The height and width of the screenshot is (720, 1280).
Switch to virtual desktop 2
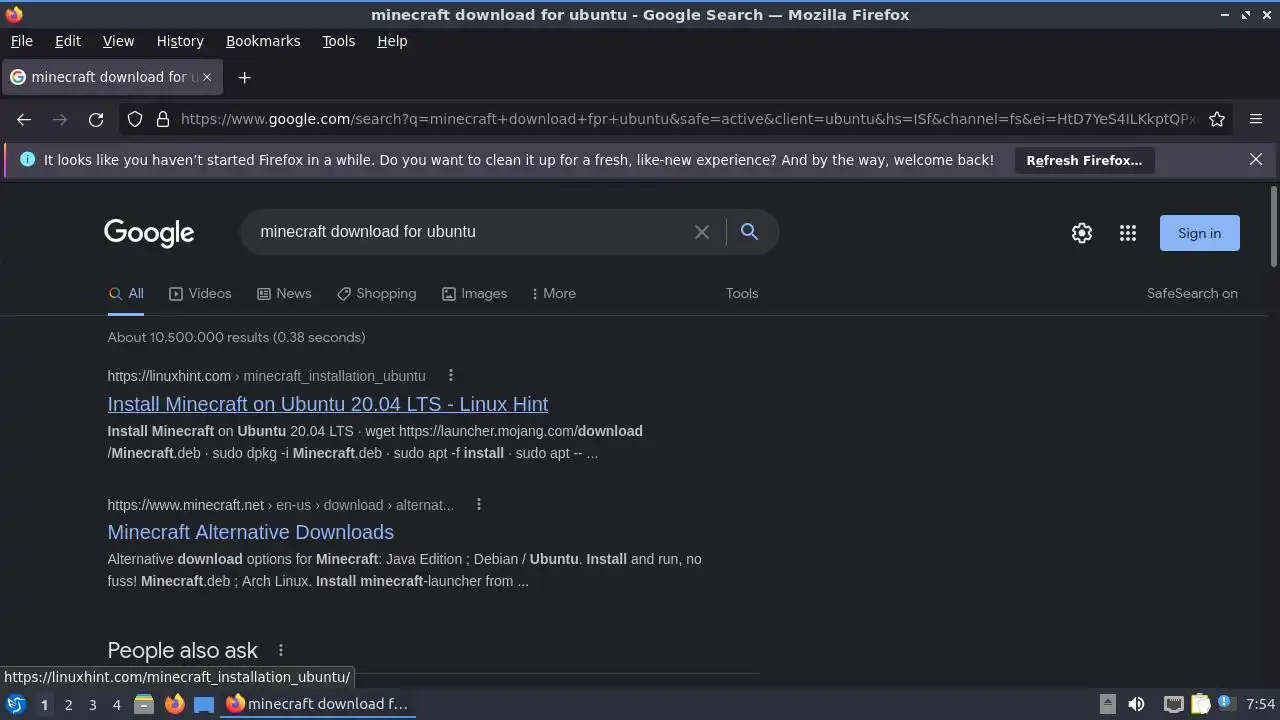(68, 704)
